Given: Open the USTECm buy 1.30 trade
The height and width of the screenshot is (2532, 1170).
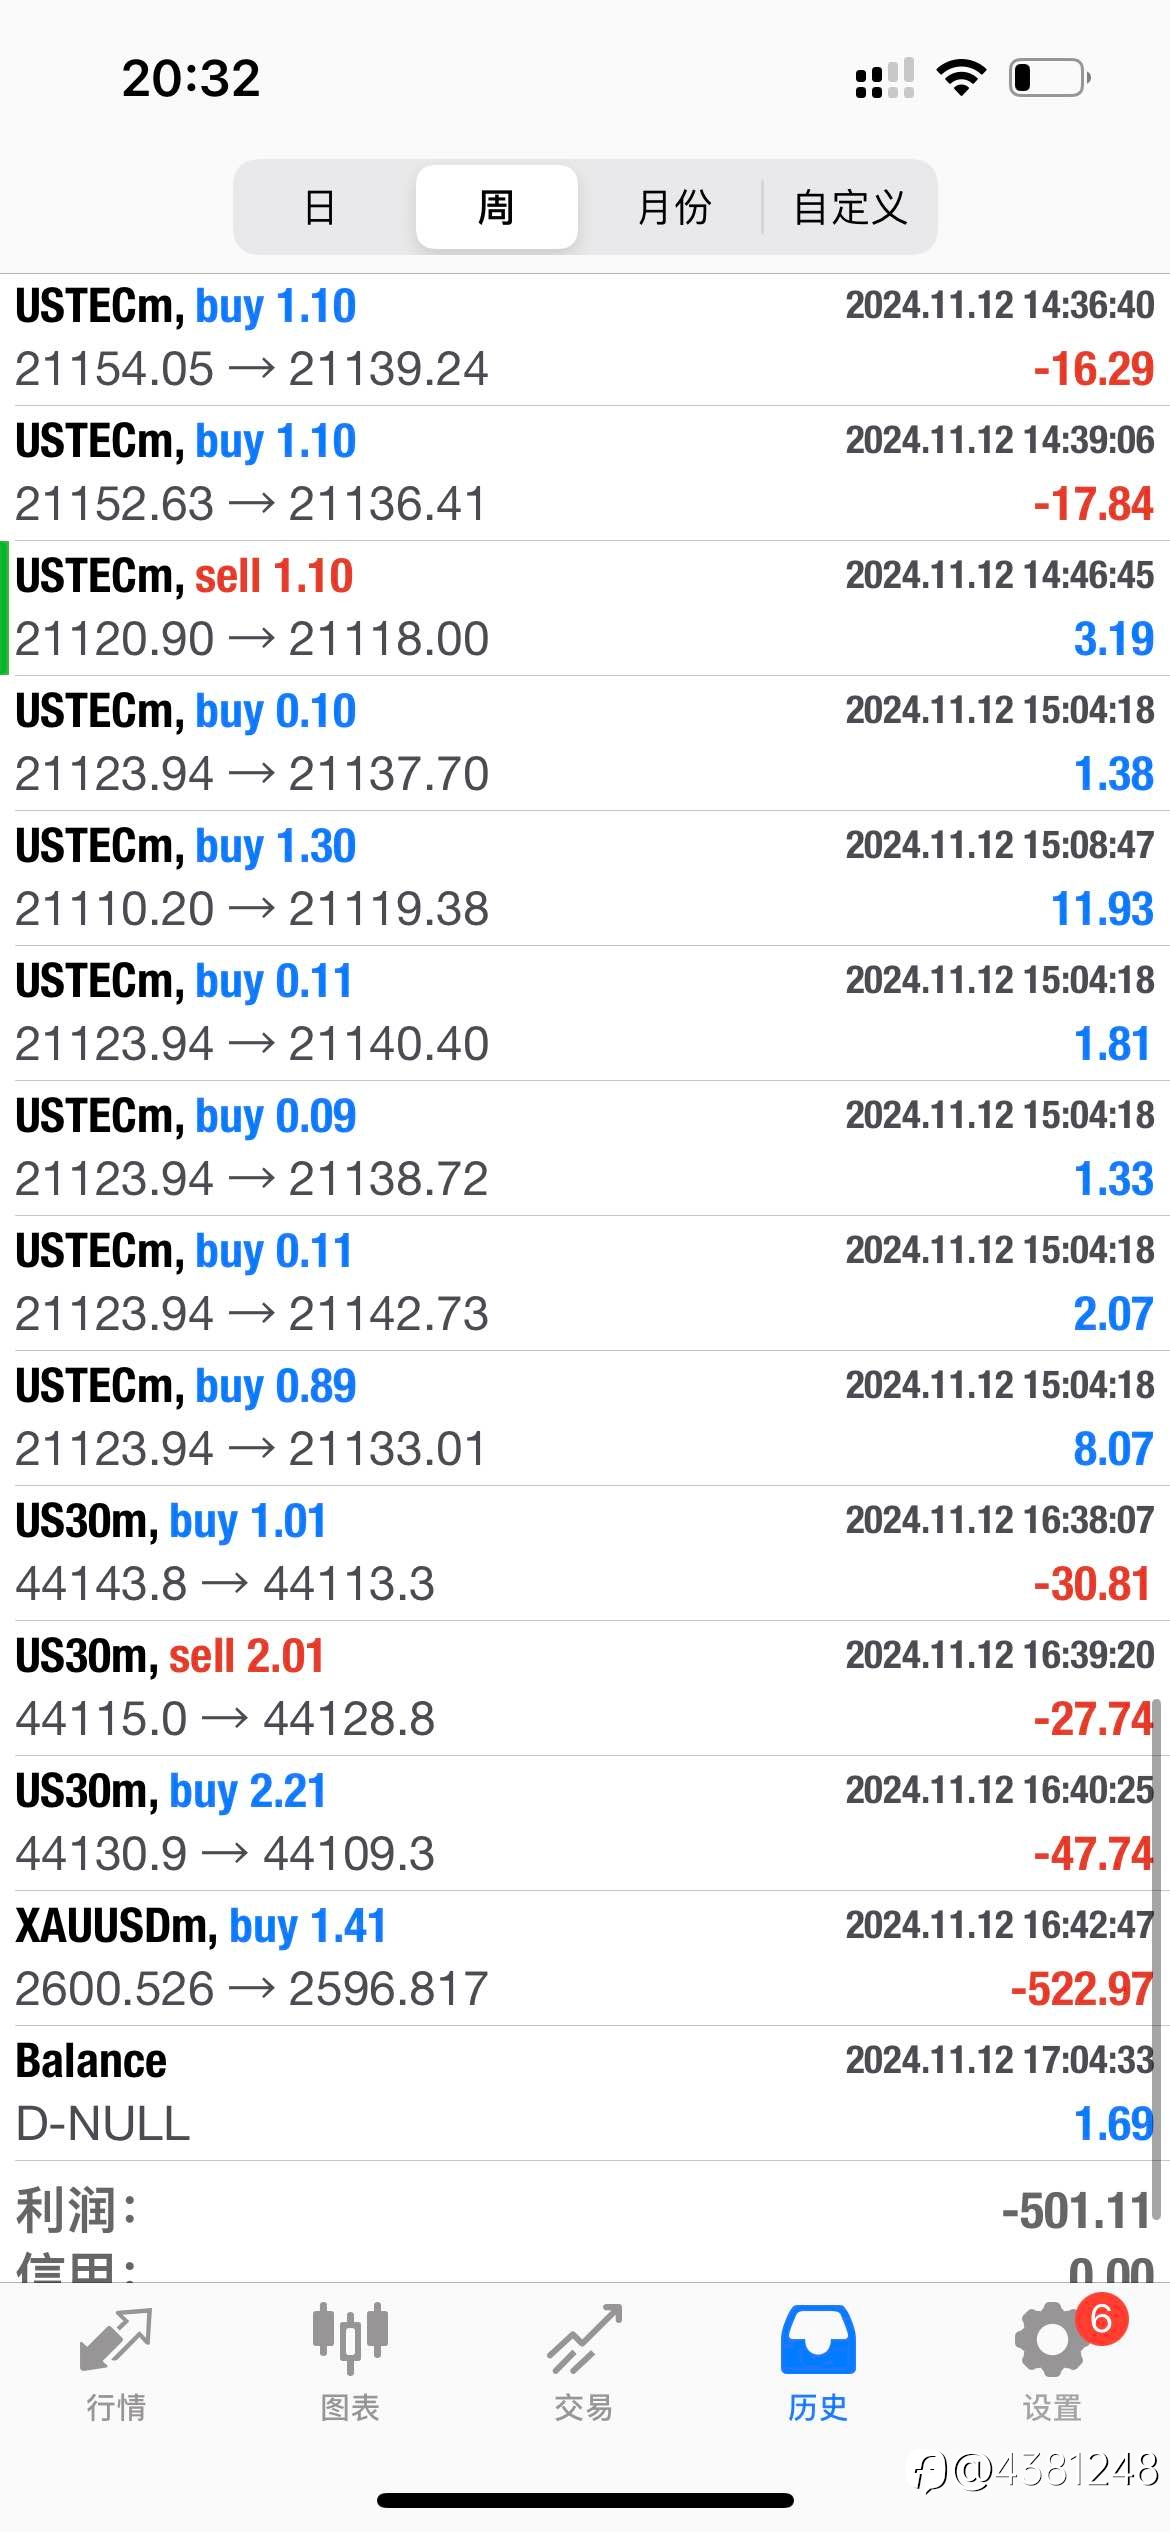Looking at the screenshot, I should tap(585, 878).
